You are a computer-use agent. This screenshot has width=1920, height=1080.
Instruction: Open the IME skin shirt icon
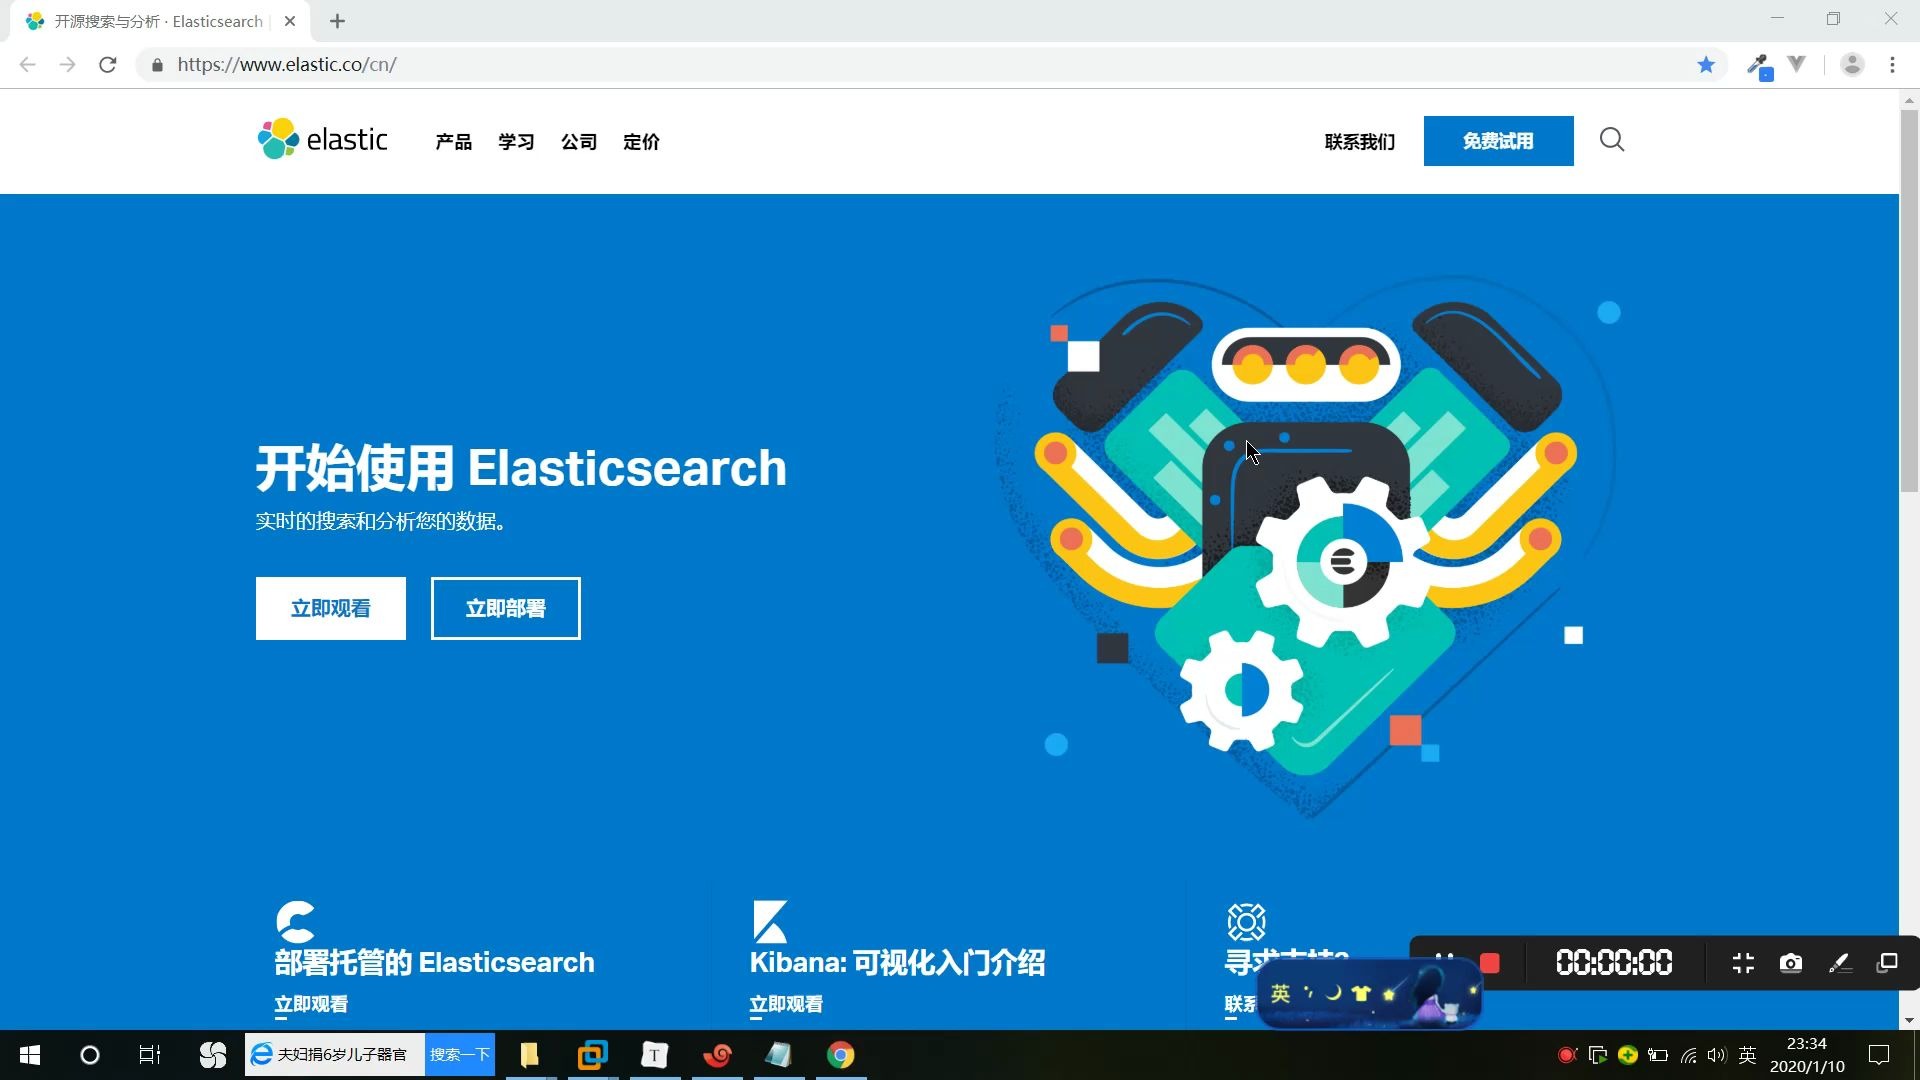point(1361,993)
